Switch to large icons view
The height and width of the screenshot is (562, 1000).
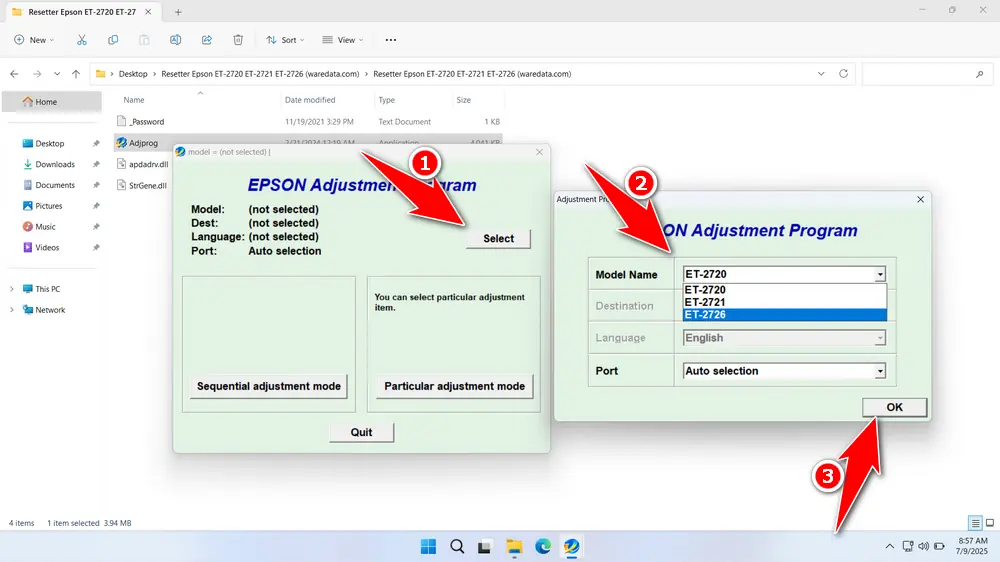click(x=990, y=523)
